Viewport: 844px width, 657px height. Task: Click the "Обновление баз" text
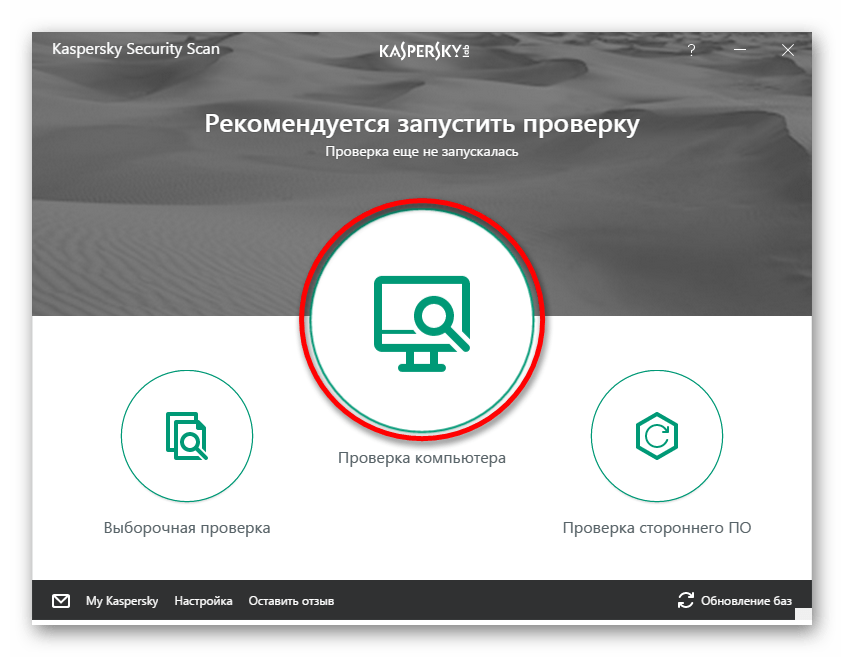coord(746,601)
